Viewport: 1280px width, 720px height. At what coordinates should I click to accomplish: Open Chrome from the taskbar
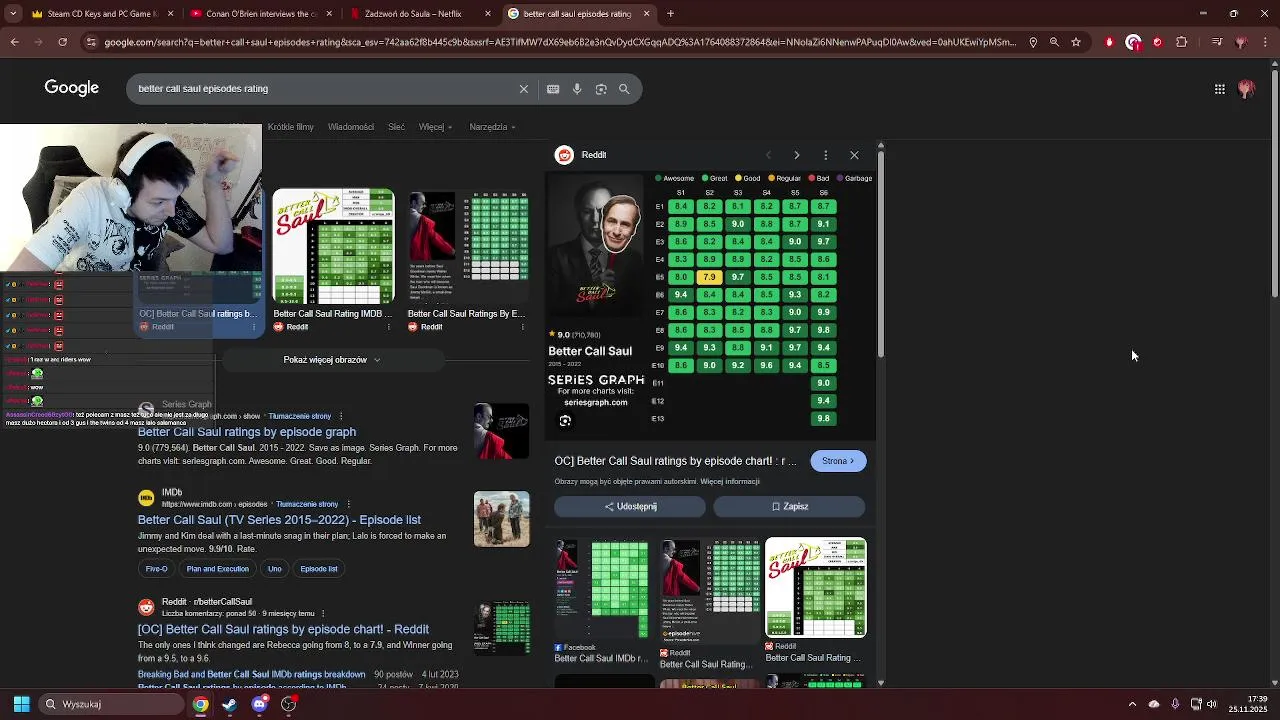coord(201,704)
